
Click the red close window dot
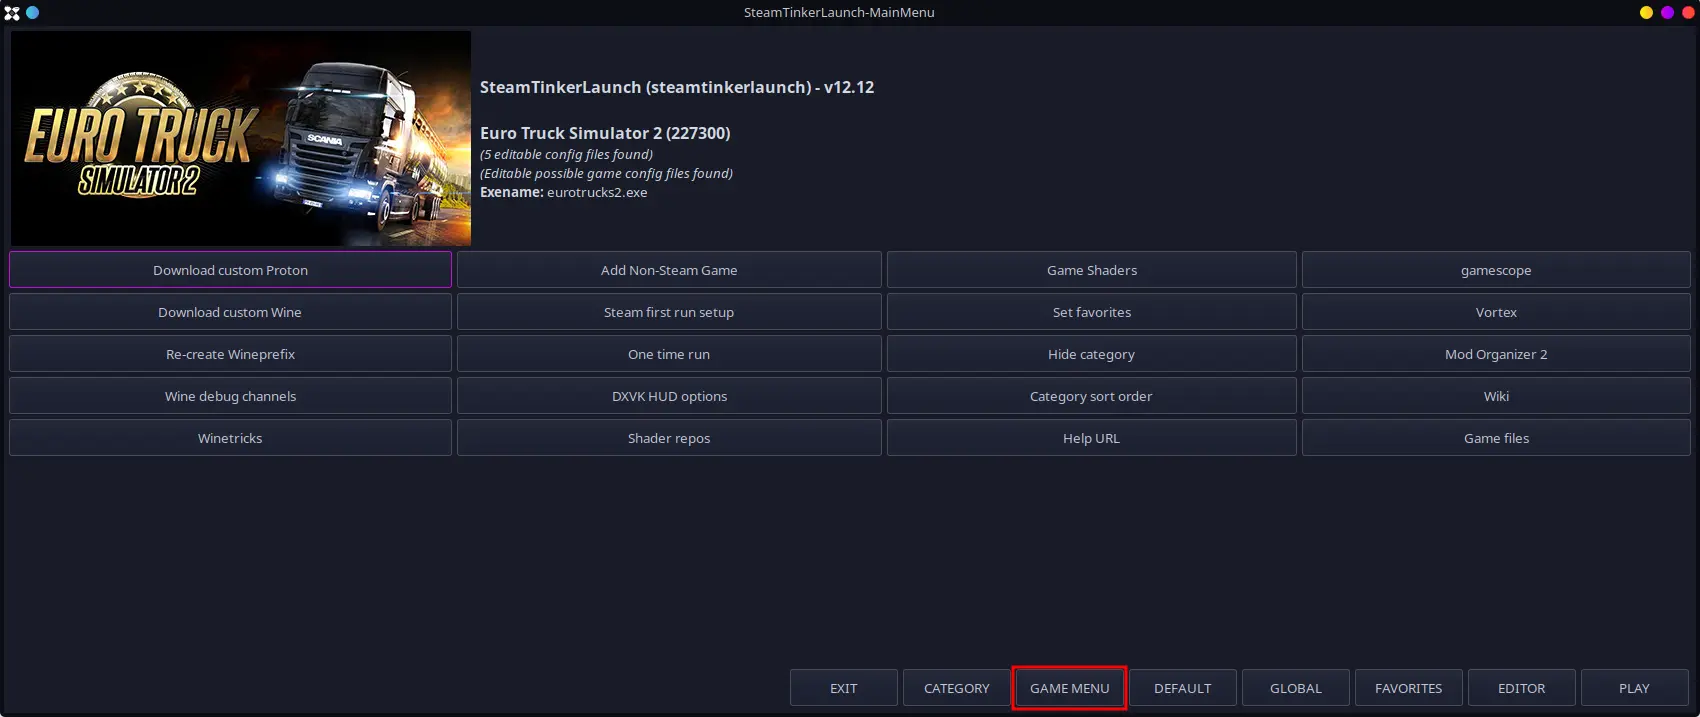(1688, 13)
